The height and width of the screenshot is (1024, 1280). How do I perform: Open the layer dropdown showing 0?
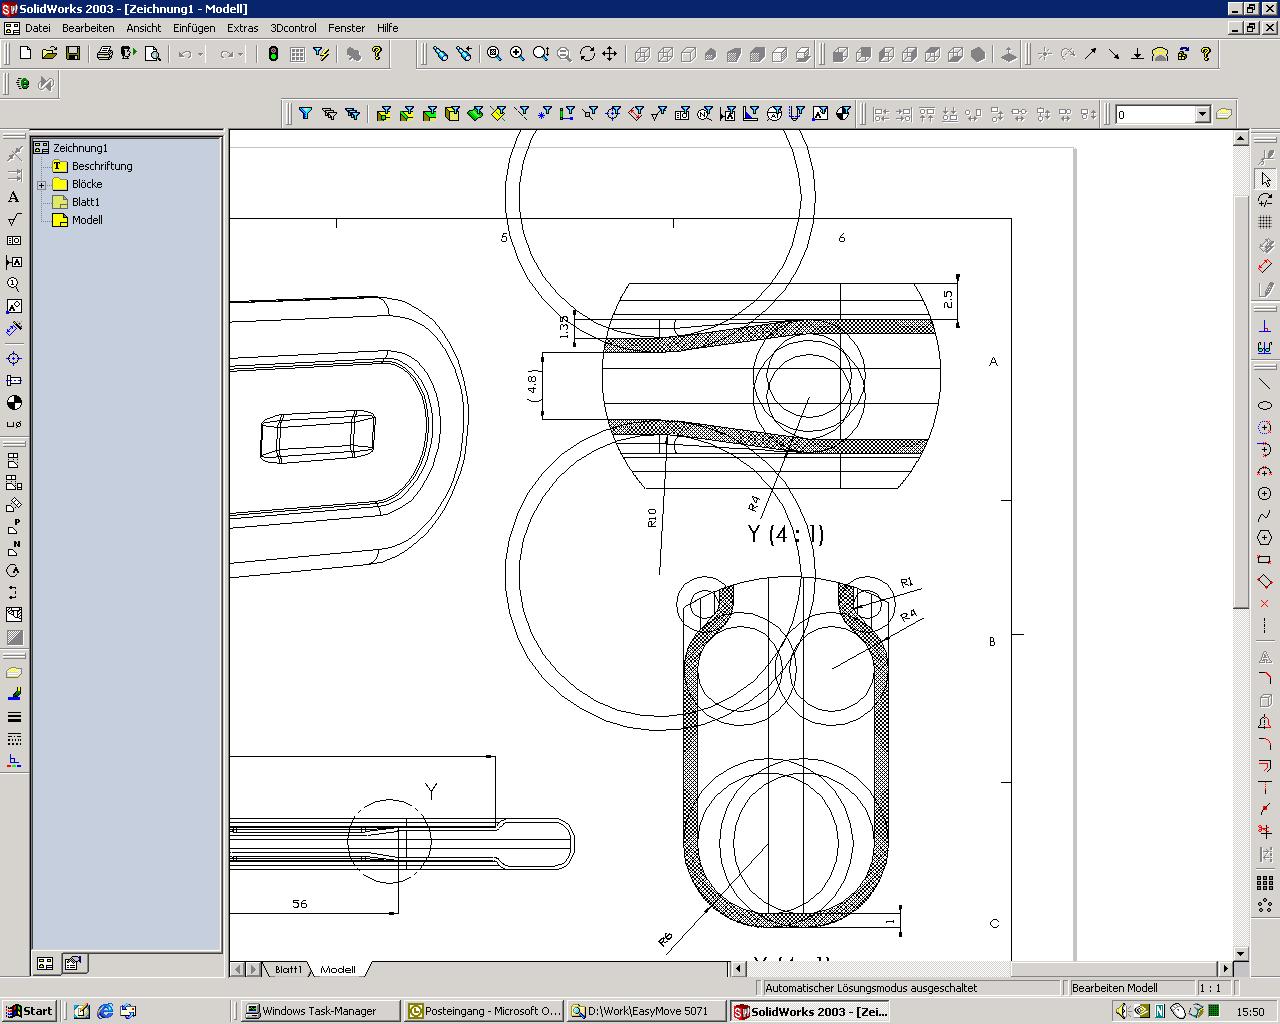click(x=1202, y=115)
